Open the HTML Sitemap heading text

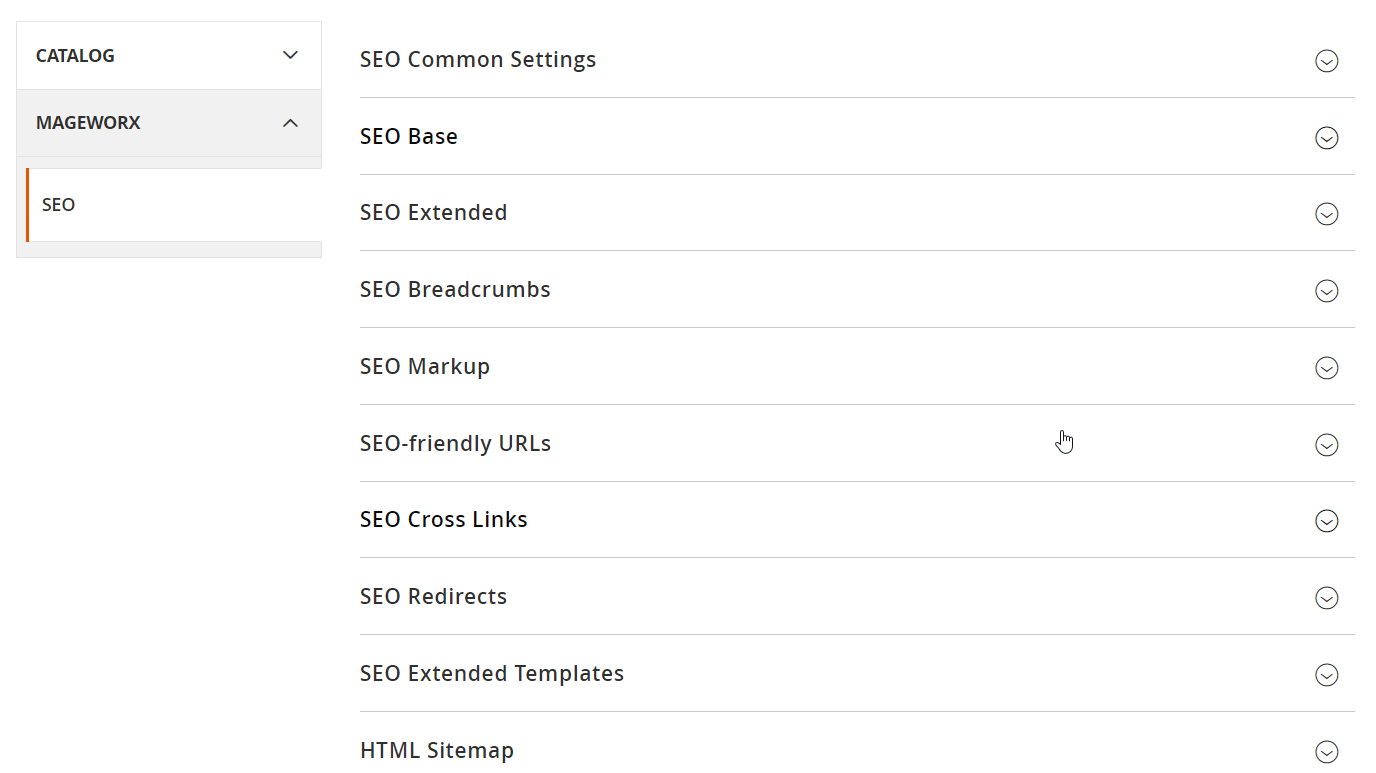(x=437, y=750)
